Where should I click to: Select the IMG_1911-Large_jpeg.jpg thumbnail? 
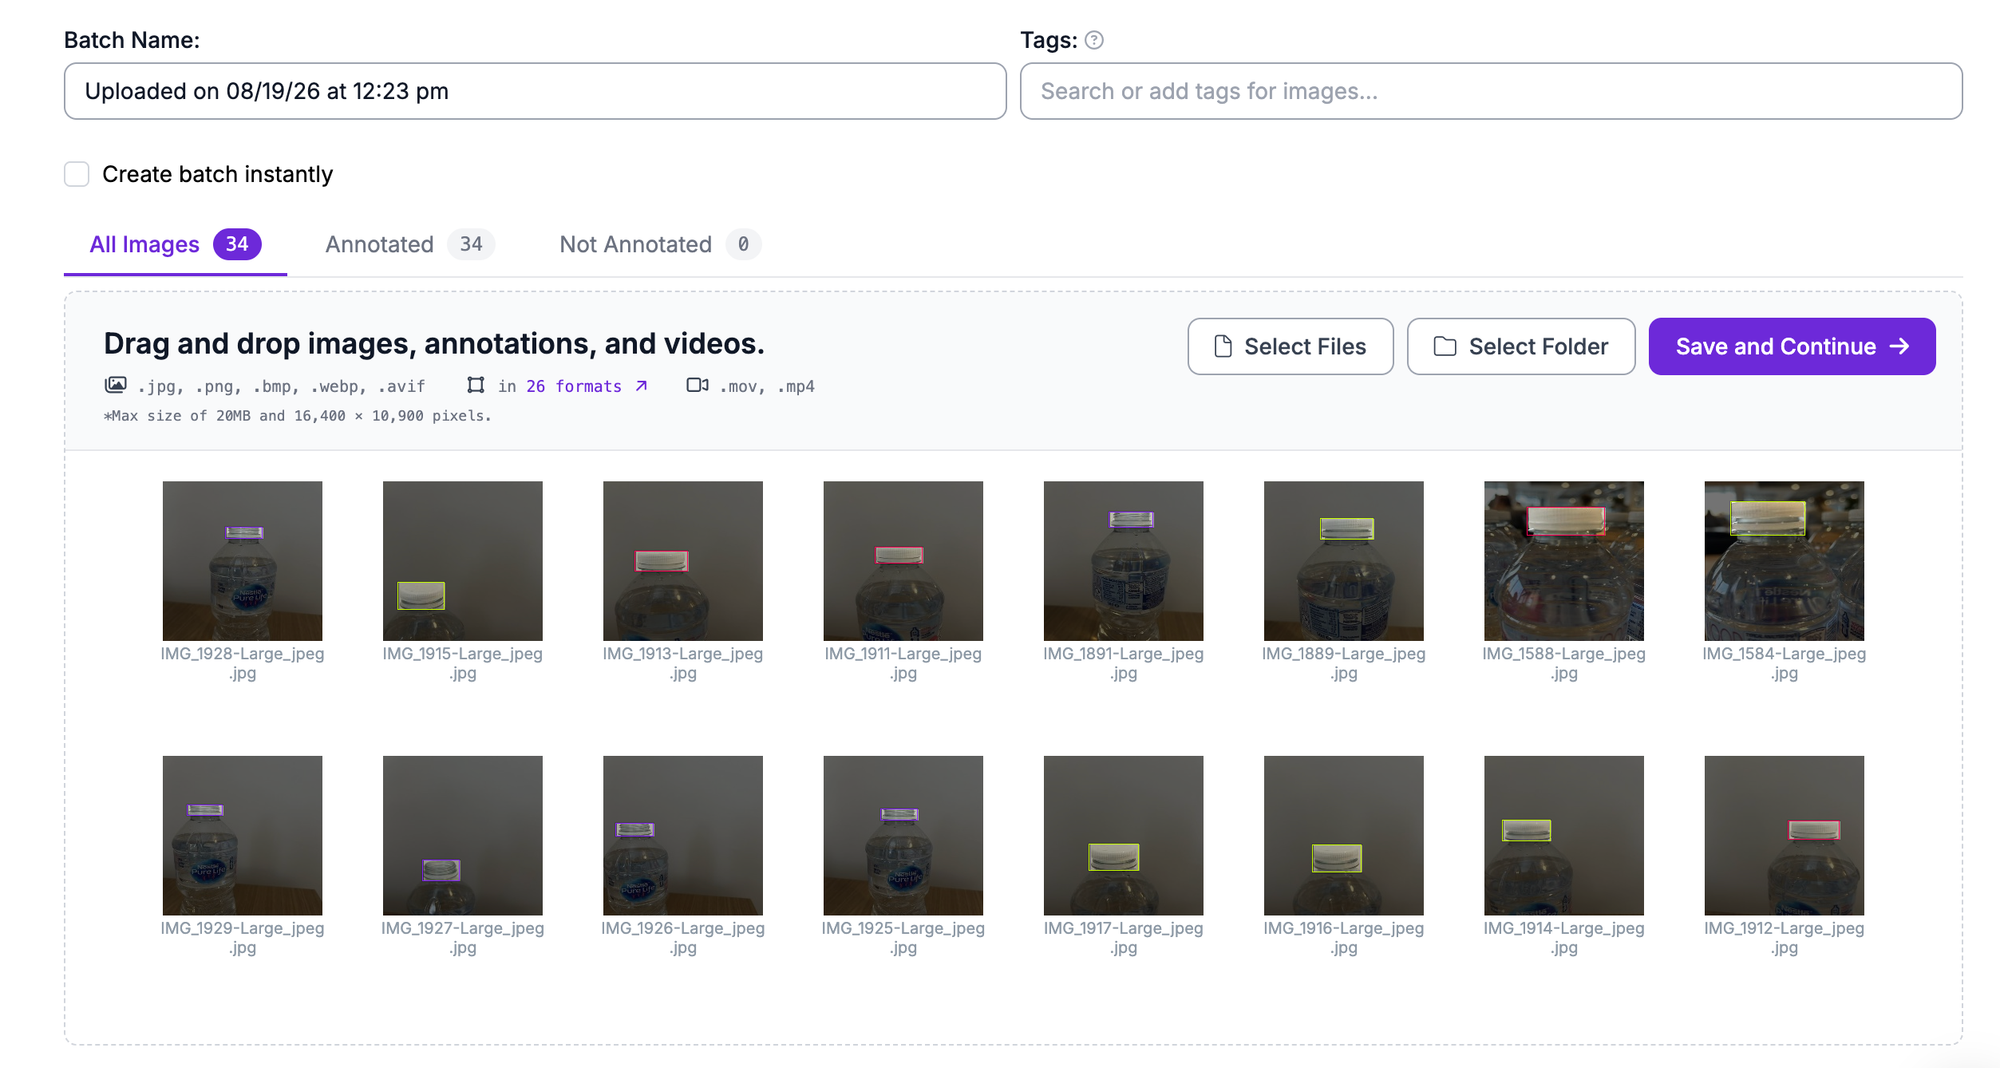[903, 561]
